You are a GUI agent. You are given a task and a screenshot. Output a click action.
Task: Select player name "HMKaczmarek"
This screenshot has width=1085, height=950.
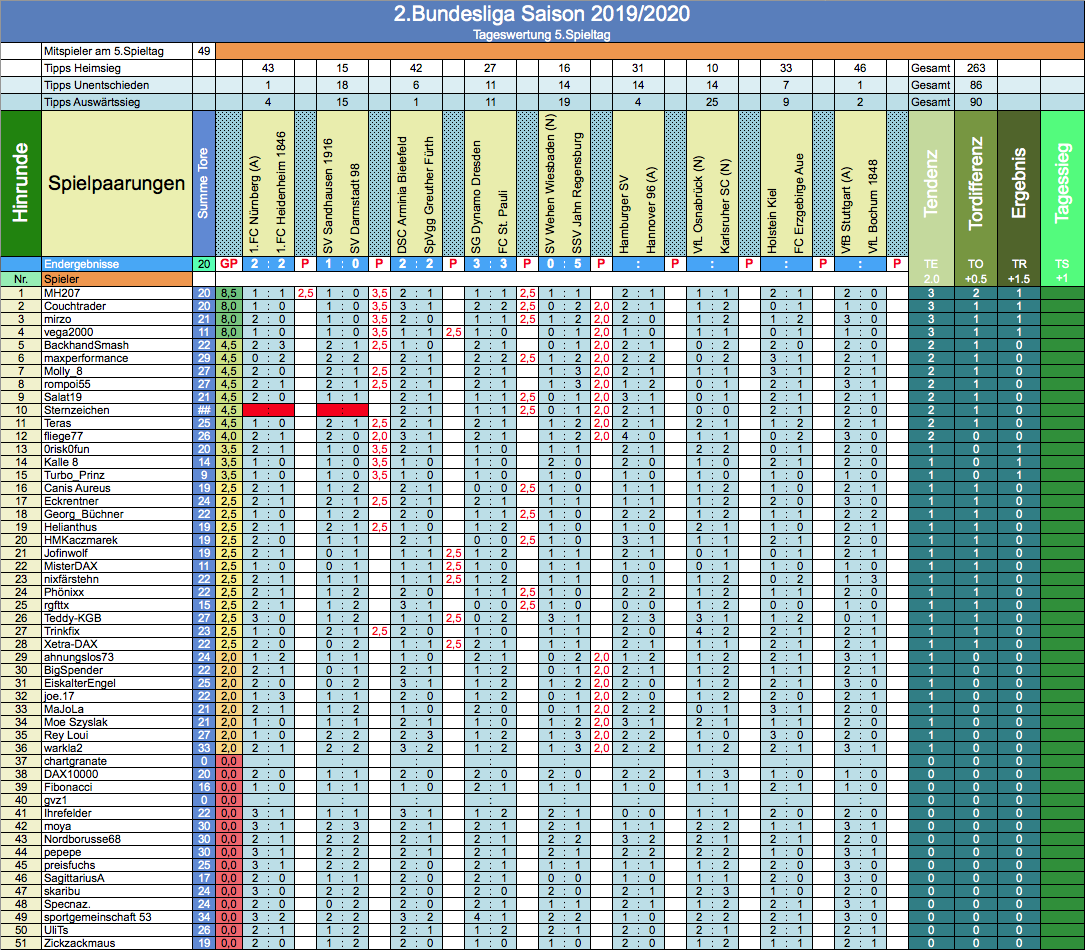[x=80, y=540]
